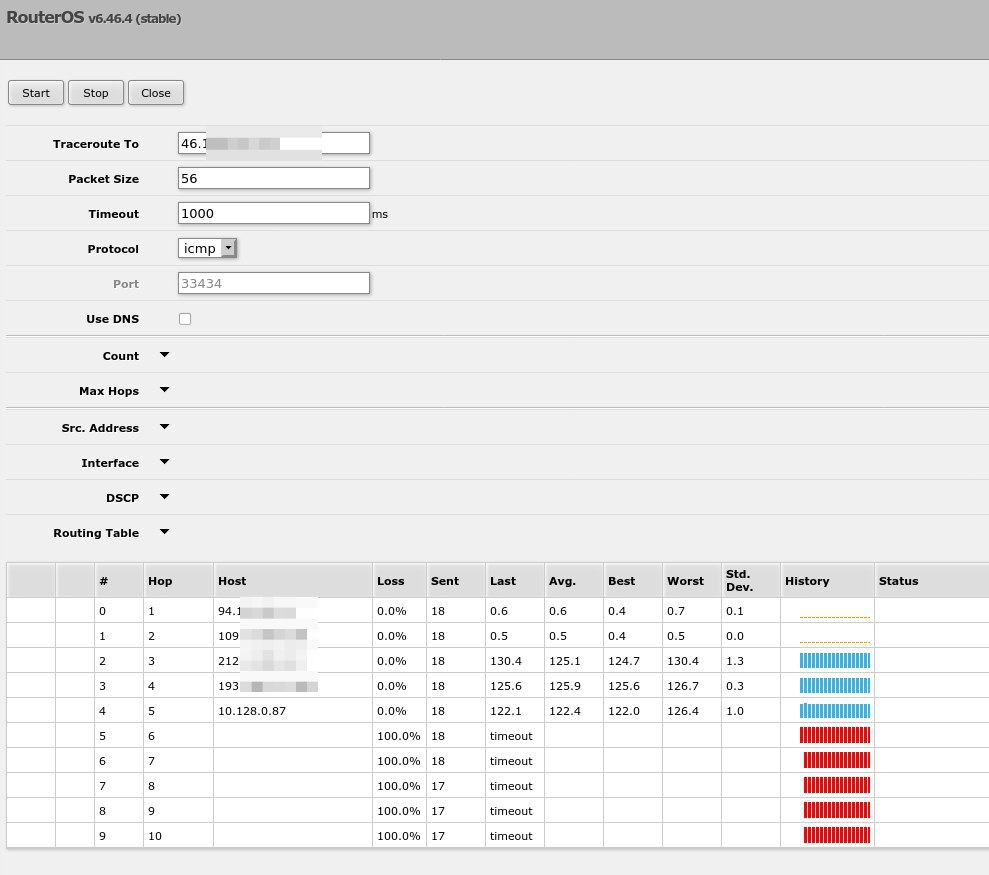Click the timeout text in hop 6 row
989x875 pixels.
point(511,736)
